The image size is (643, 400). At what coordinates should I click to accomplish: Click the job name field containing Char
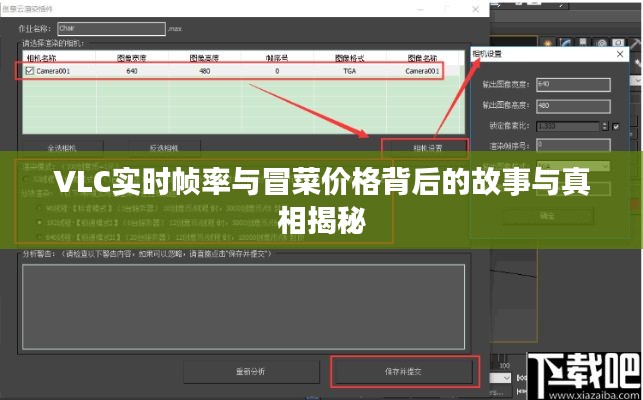[112, 29]
